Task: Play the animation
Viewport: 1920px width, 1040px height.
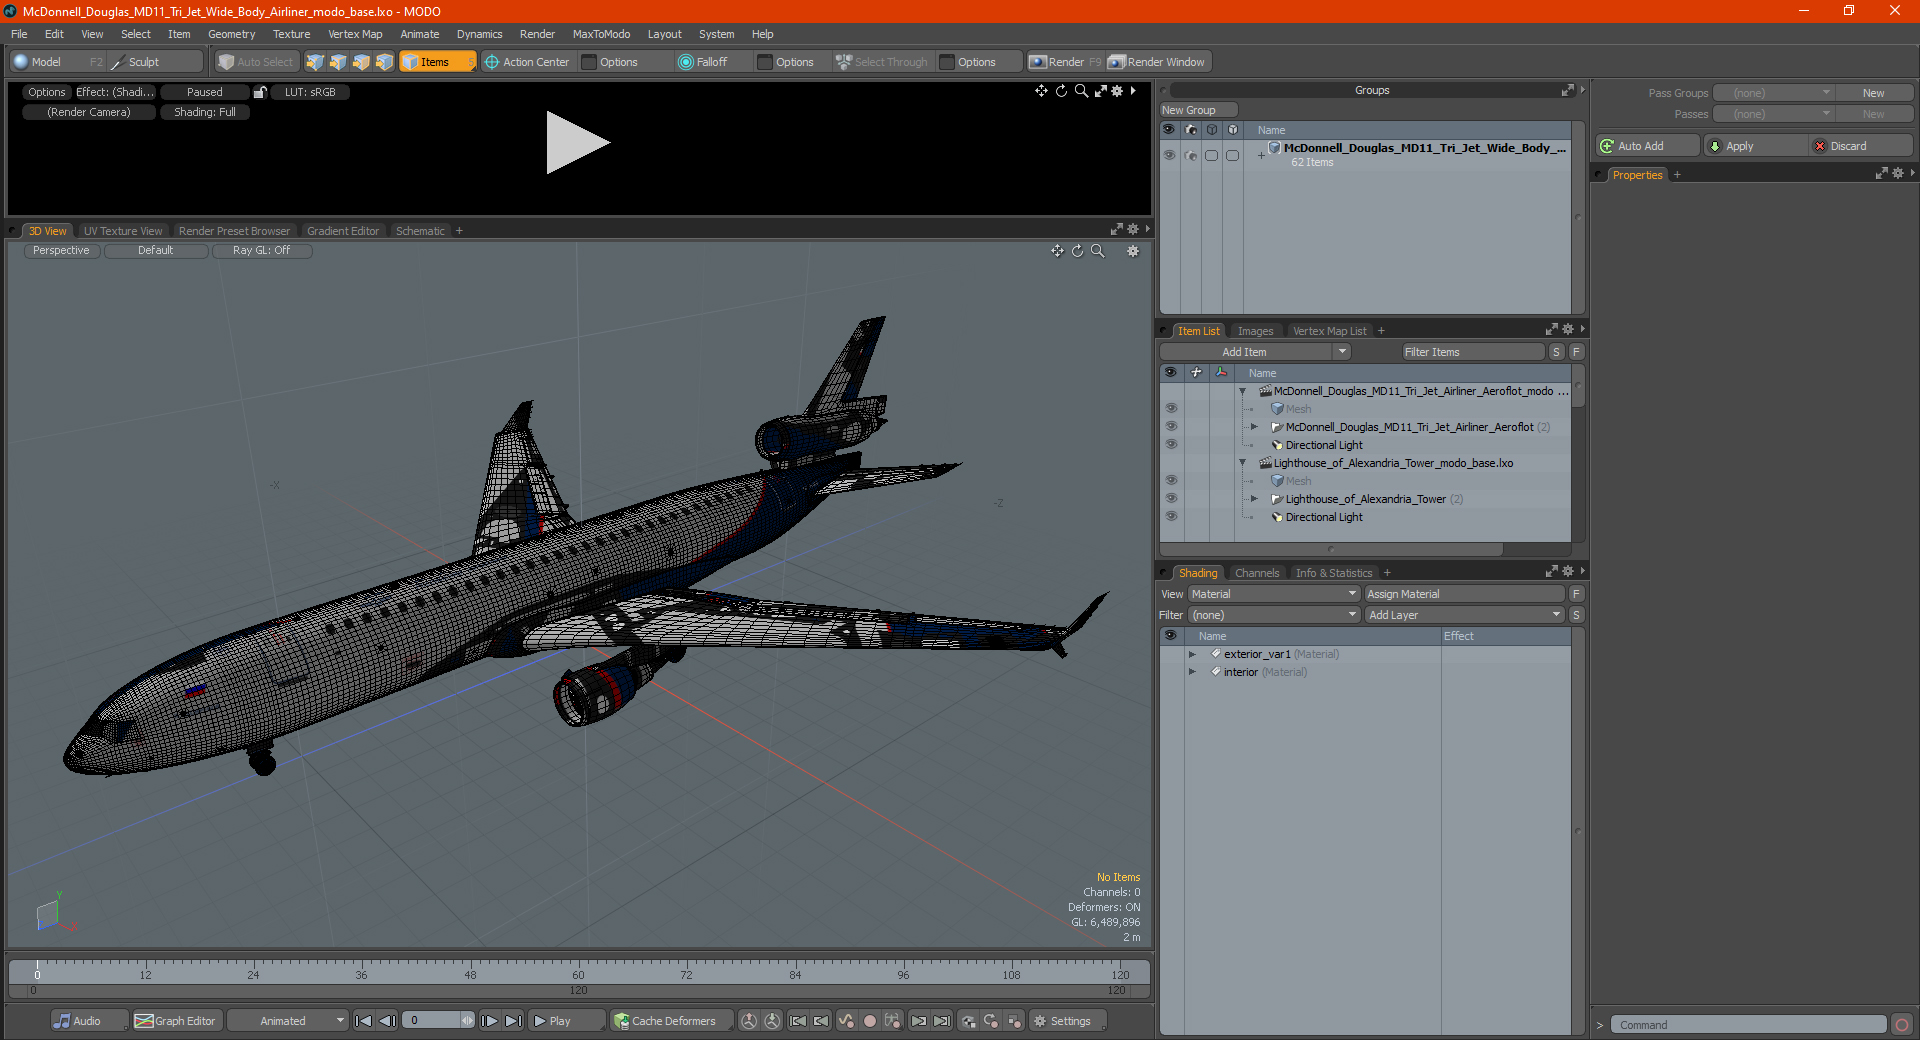Action: click(566, 1021)
